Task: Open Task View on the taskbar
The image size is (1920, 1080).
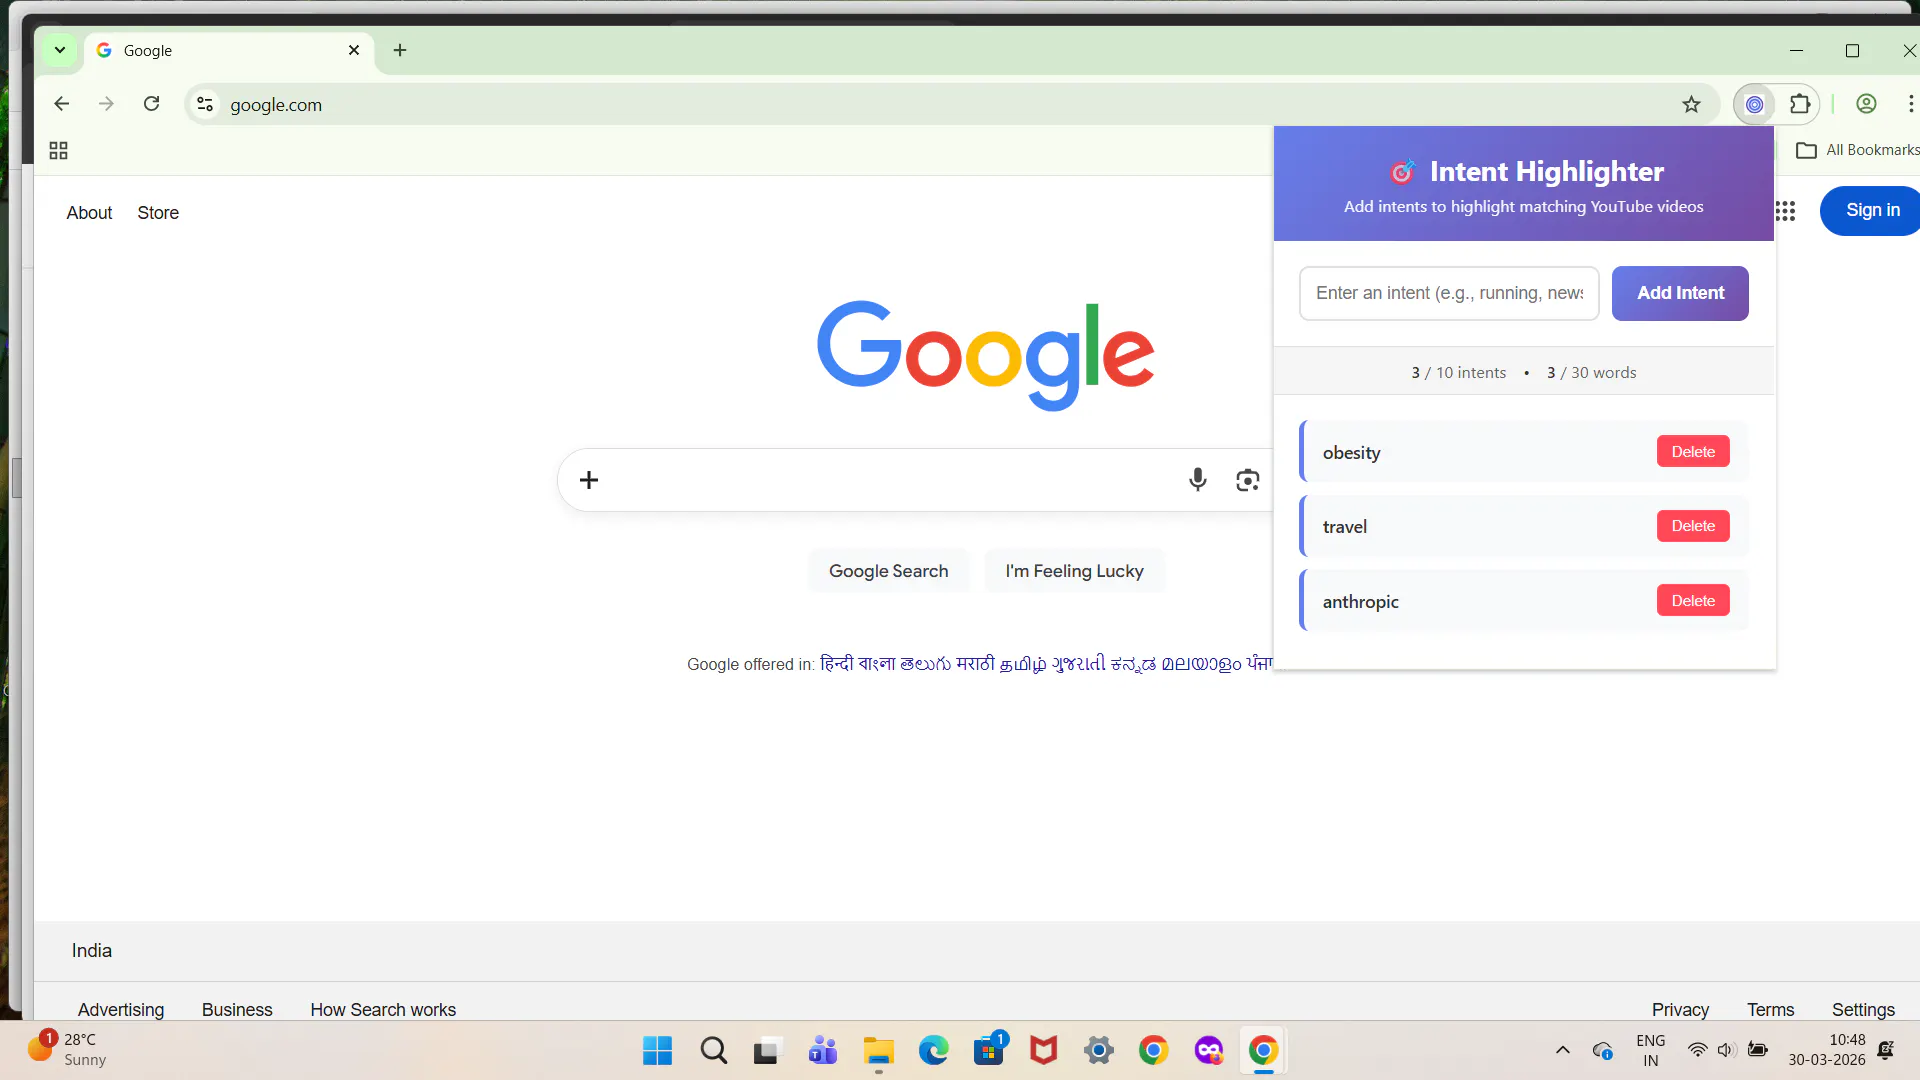Action: tap(767, 1051)
